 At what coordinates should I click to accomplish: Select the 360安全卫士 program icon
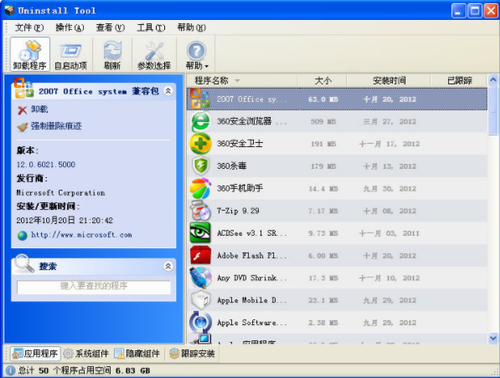pyautogui.click(x=200, y=144)
